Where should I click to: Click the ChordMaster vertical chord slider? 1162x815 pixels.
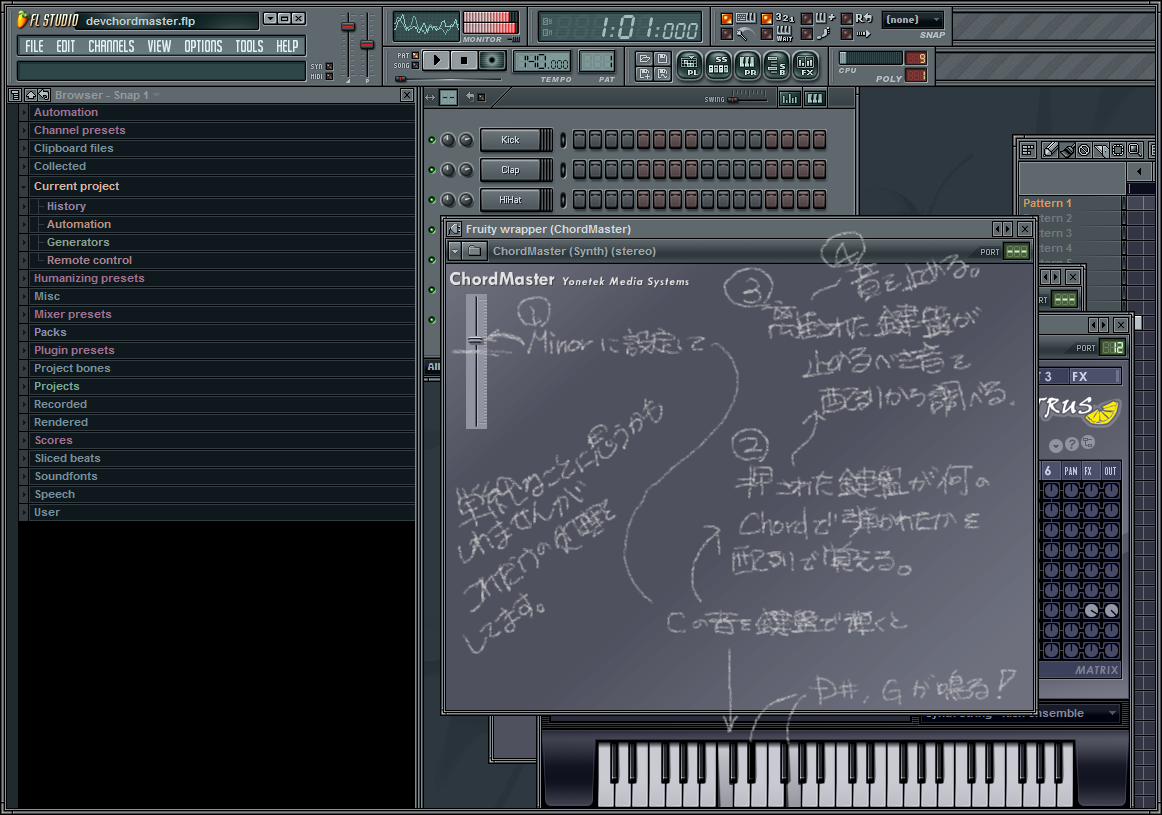pos(476,362)
